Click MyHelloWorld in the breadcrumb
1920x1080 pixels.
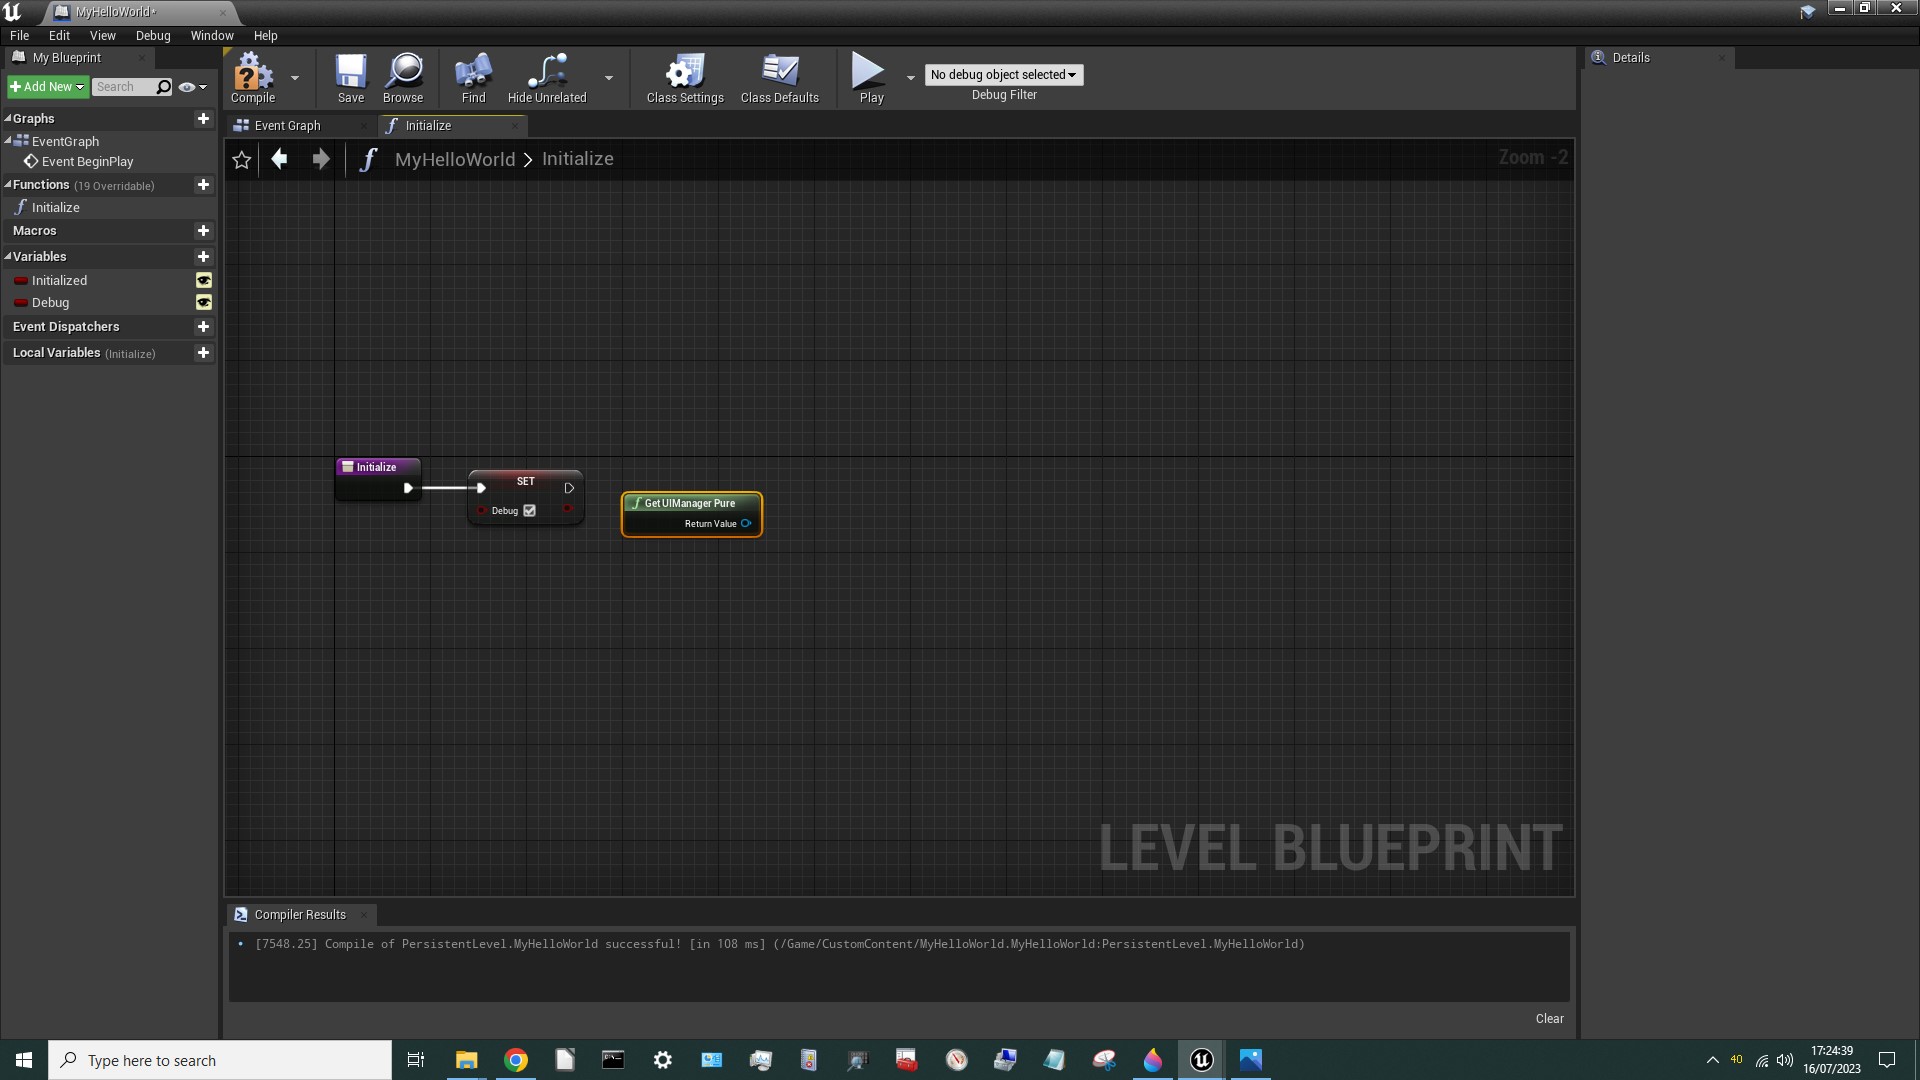[455, 160]
